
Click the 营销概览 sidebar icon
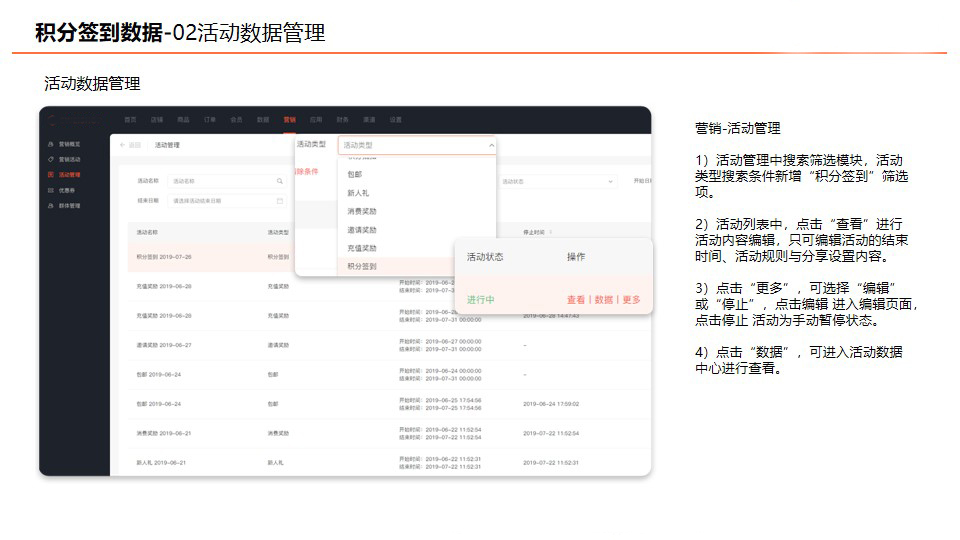(51, 144)
